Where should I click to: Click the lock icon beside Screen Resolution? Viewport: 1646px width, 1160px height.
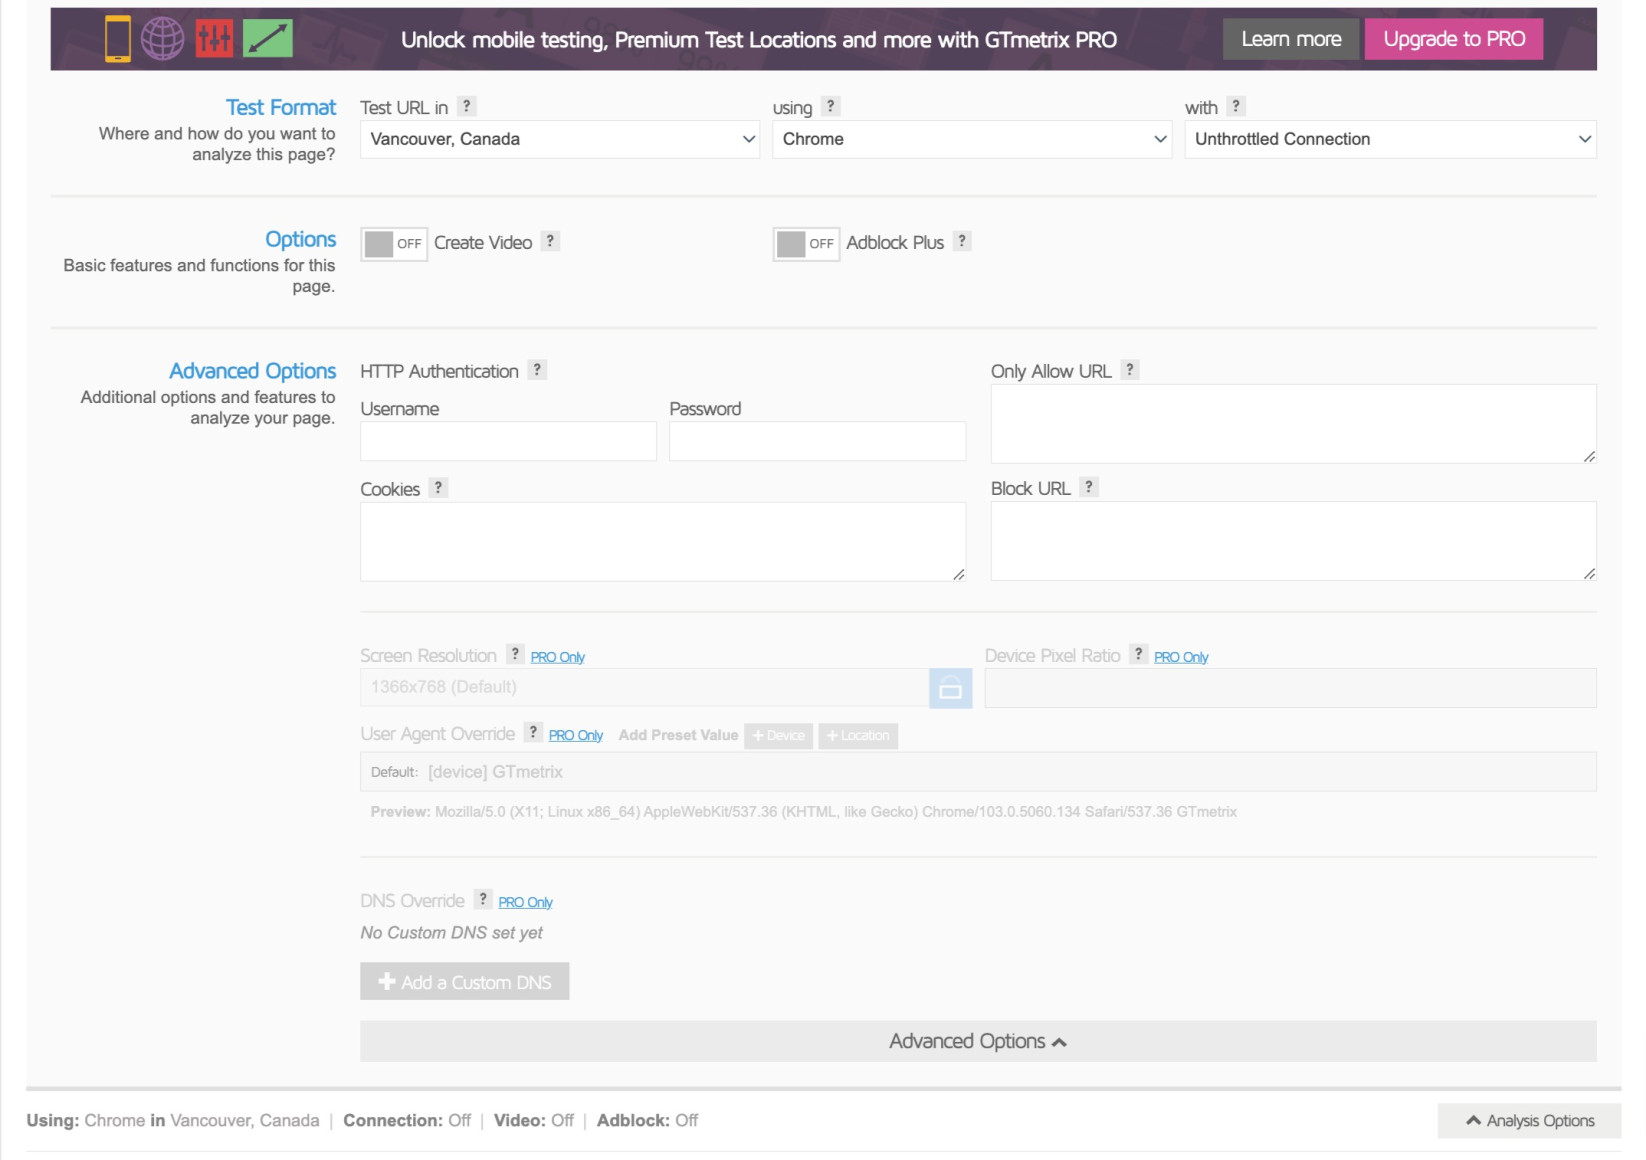pos(950,688)
